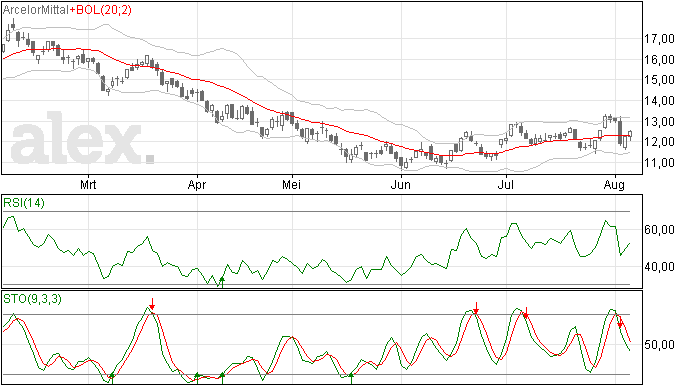Viewport: 690px width, 387px height.
Task: Click the STO(9,3,3) panel label
Action: coord(33,299)
